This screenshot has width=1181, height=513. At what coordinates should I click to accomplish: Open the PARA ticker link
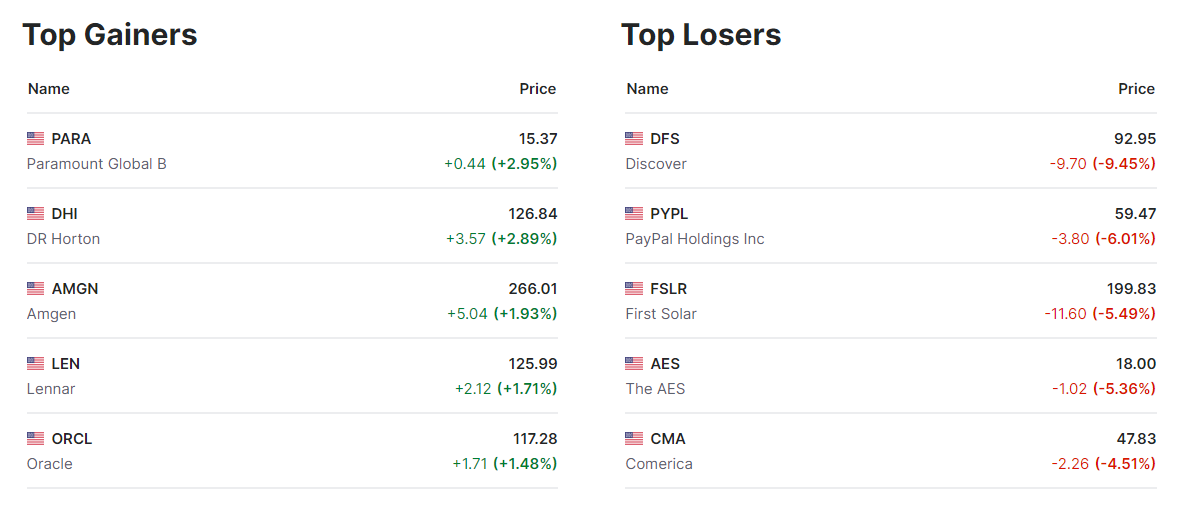[71, 139]
